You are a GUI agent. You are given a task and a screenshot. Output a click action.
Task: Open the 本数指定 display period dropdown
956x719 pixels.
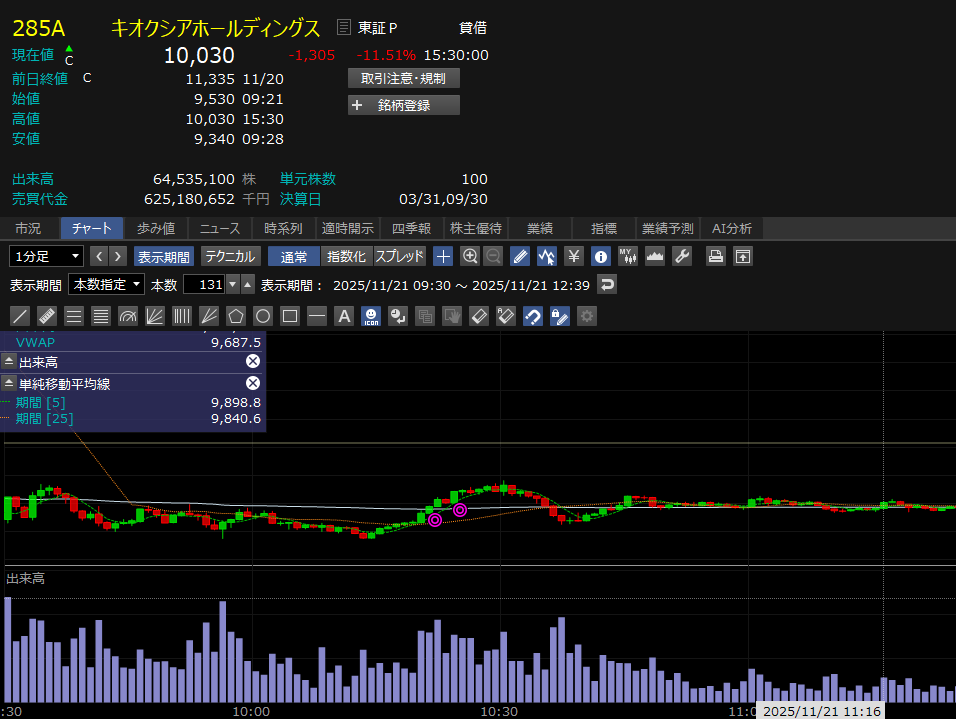(x=106, y=284)
